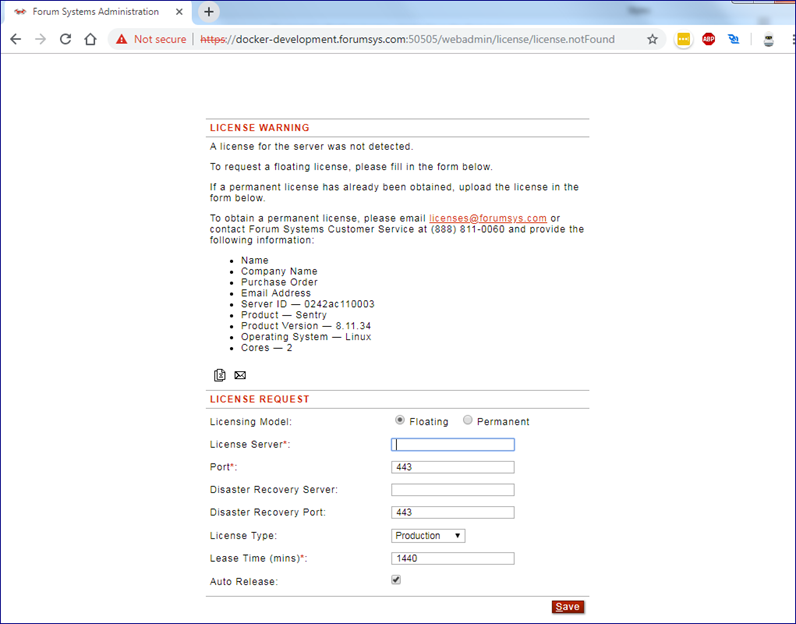Open the ABP Adblock Plus extension
Screen dimensions: 796x624
pos(708,39)
